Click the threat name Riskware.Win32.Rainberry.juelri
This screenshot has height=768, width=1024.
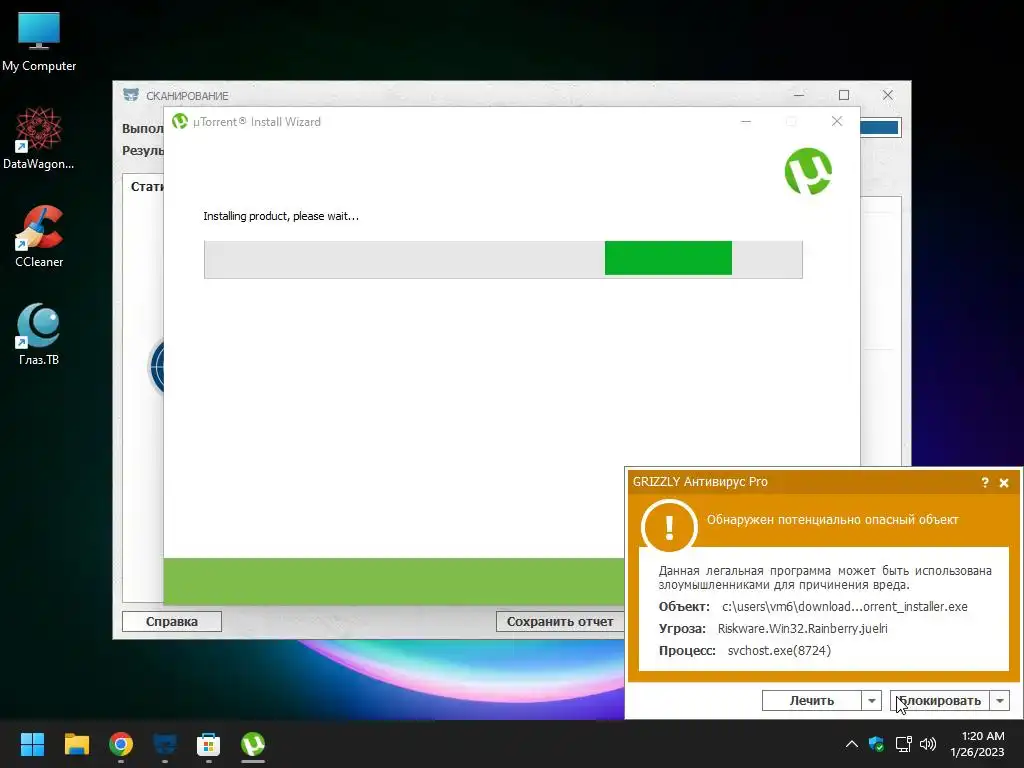click(x=803, y=628)
